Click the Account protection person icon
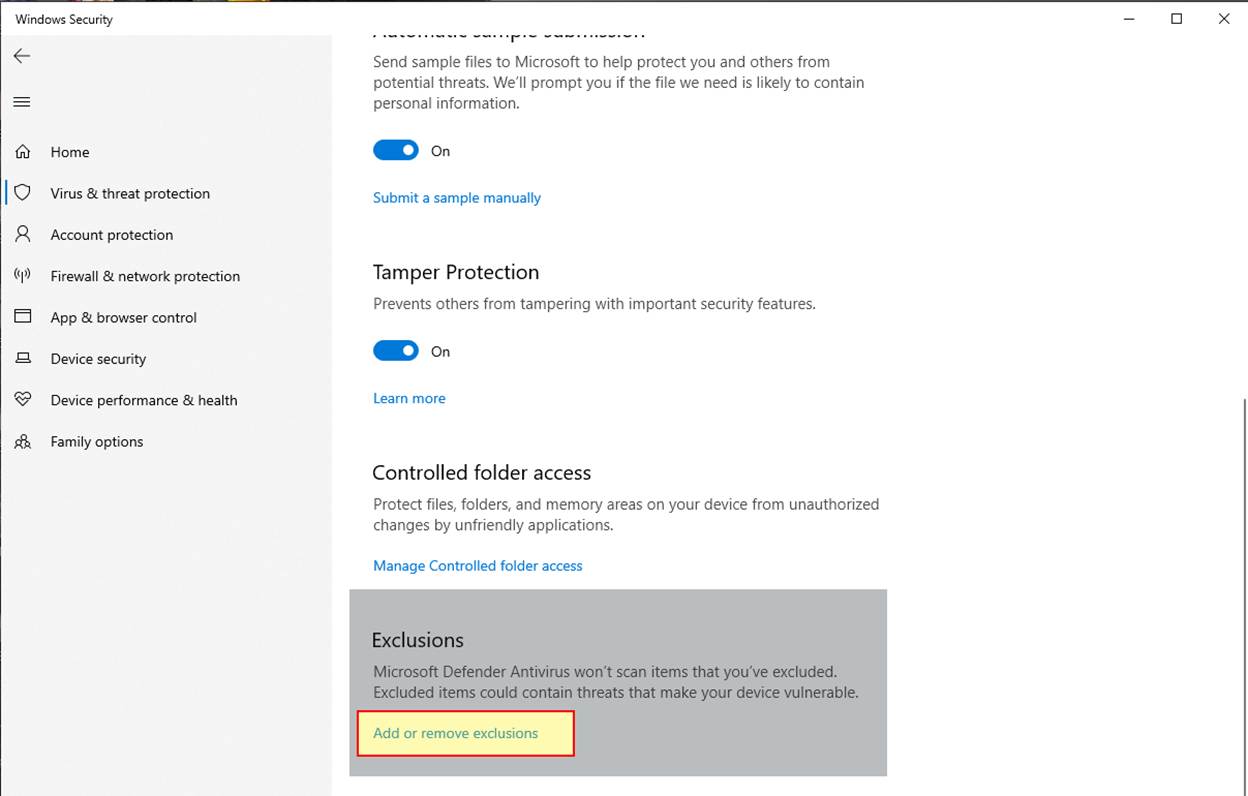The image size is (1248, 796). point(22,234)
